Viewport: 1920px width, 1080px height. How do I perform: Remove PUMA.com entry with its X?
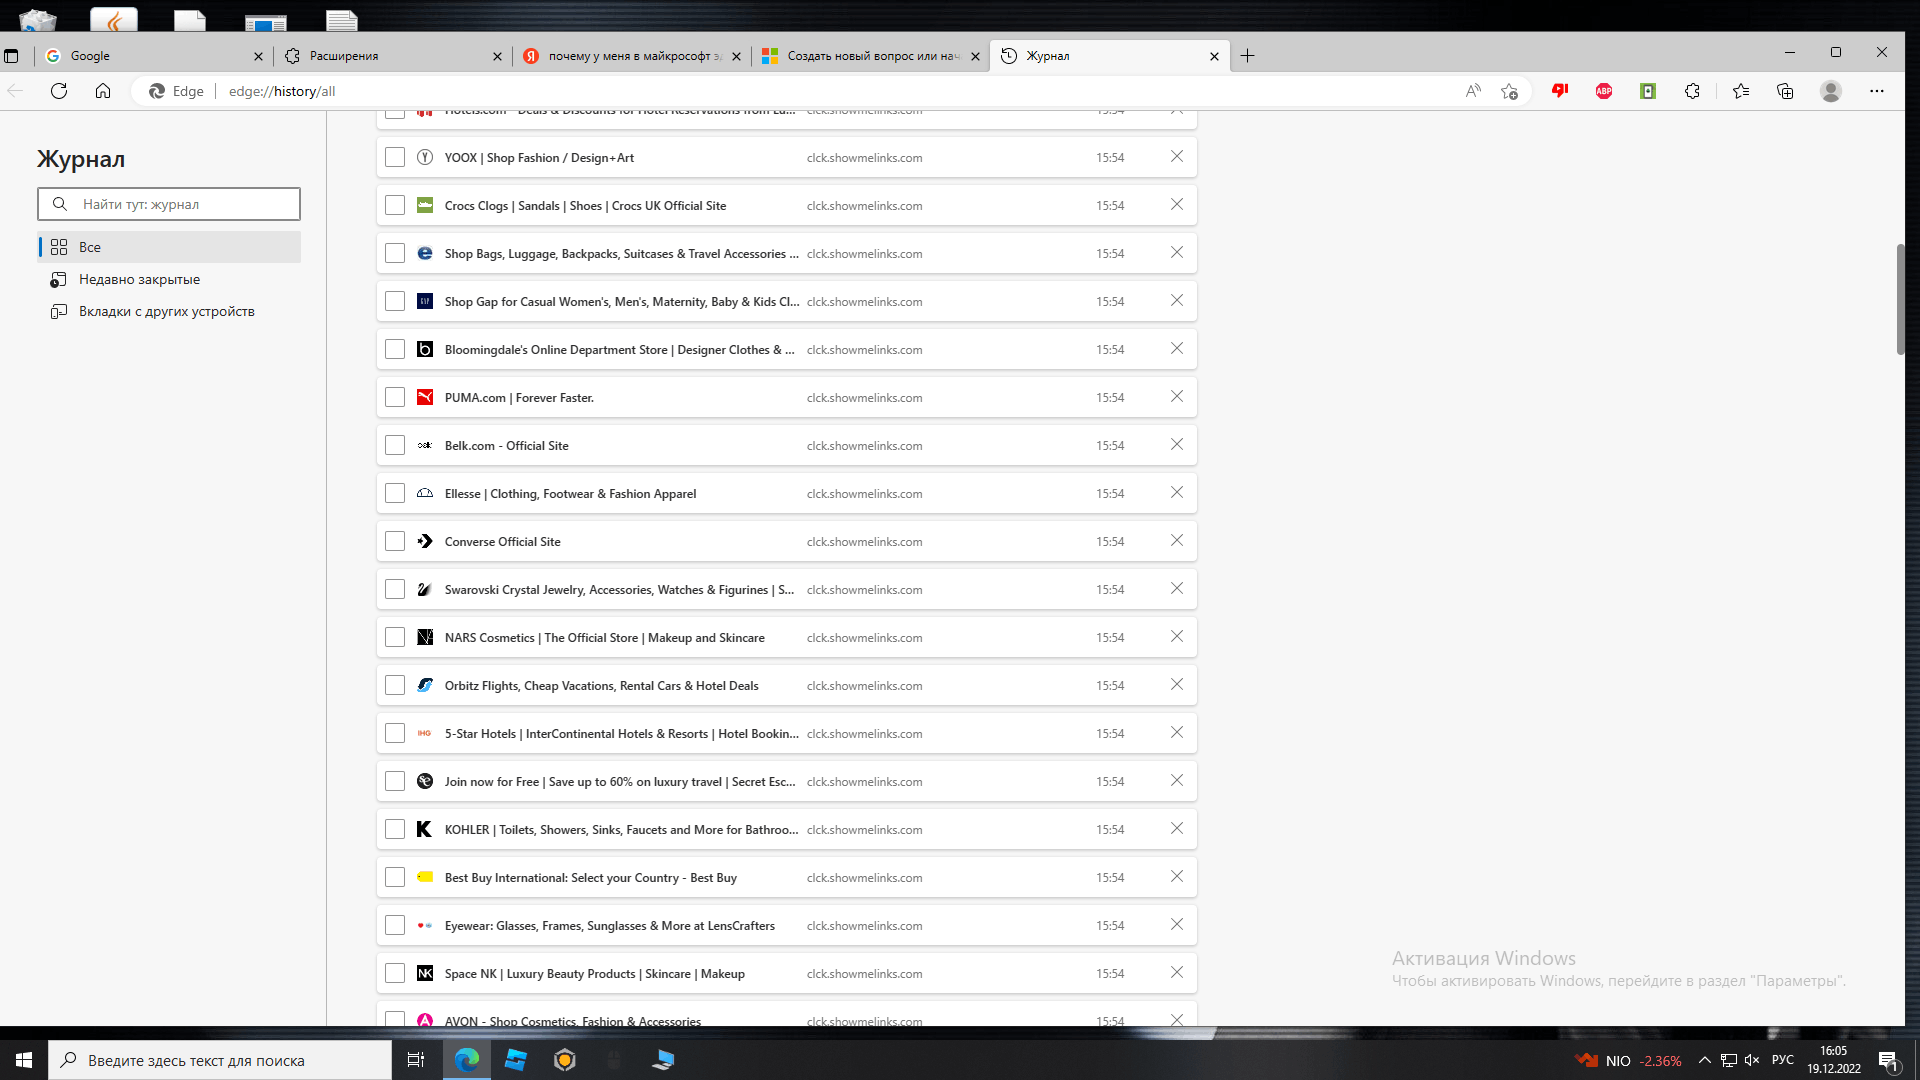click(1177, 397)
